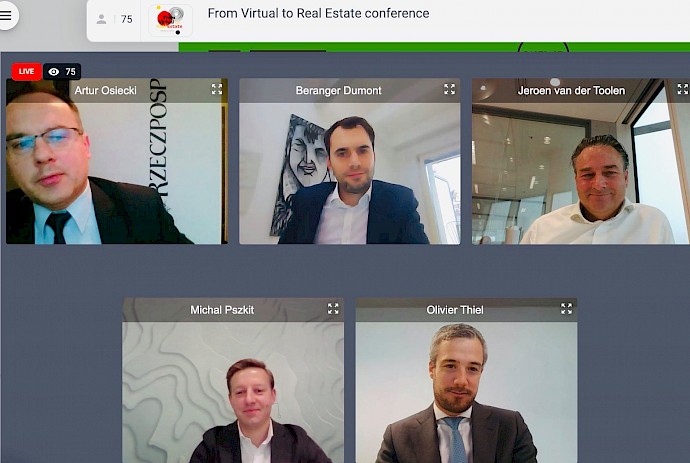Select Artur Osiecki name label
690x463 pixels.
point(106,91)
